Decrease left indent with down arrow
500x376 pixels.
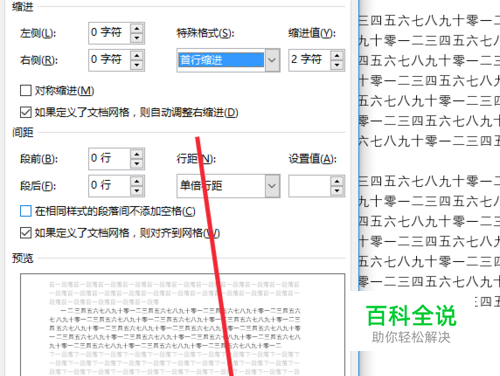[137, 38]
